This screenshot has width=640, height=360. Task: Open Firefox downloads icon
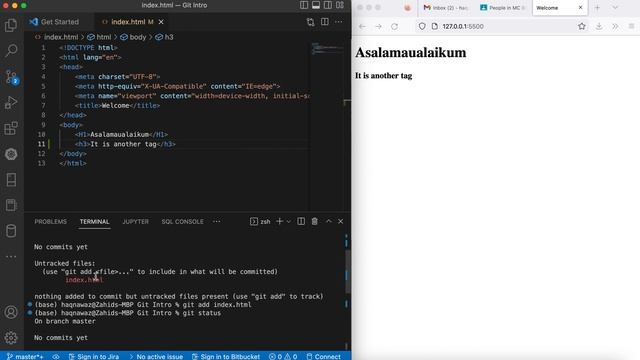599,27
